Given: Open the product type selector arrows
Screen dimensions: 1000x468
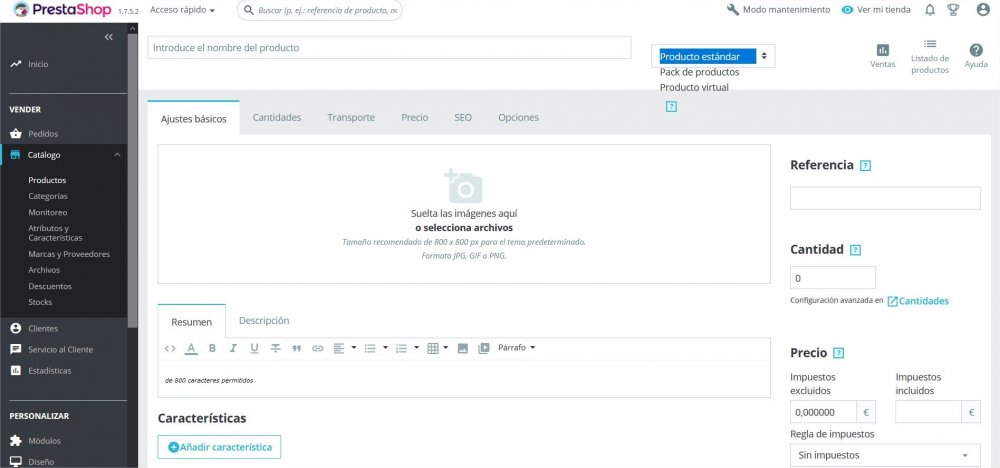Looking at the screenshot, I should point(764,57).
